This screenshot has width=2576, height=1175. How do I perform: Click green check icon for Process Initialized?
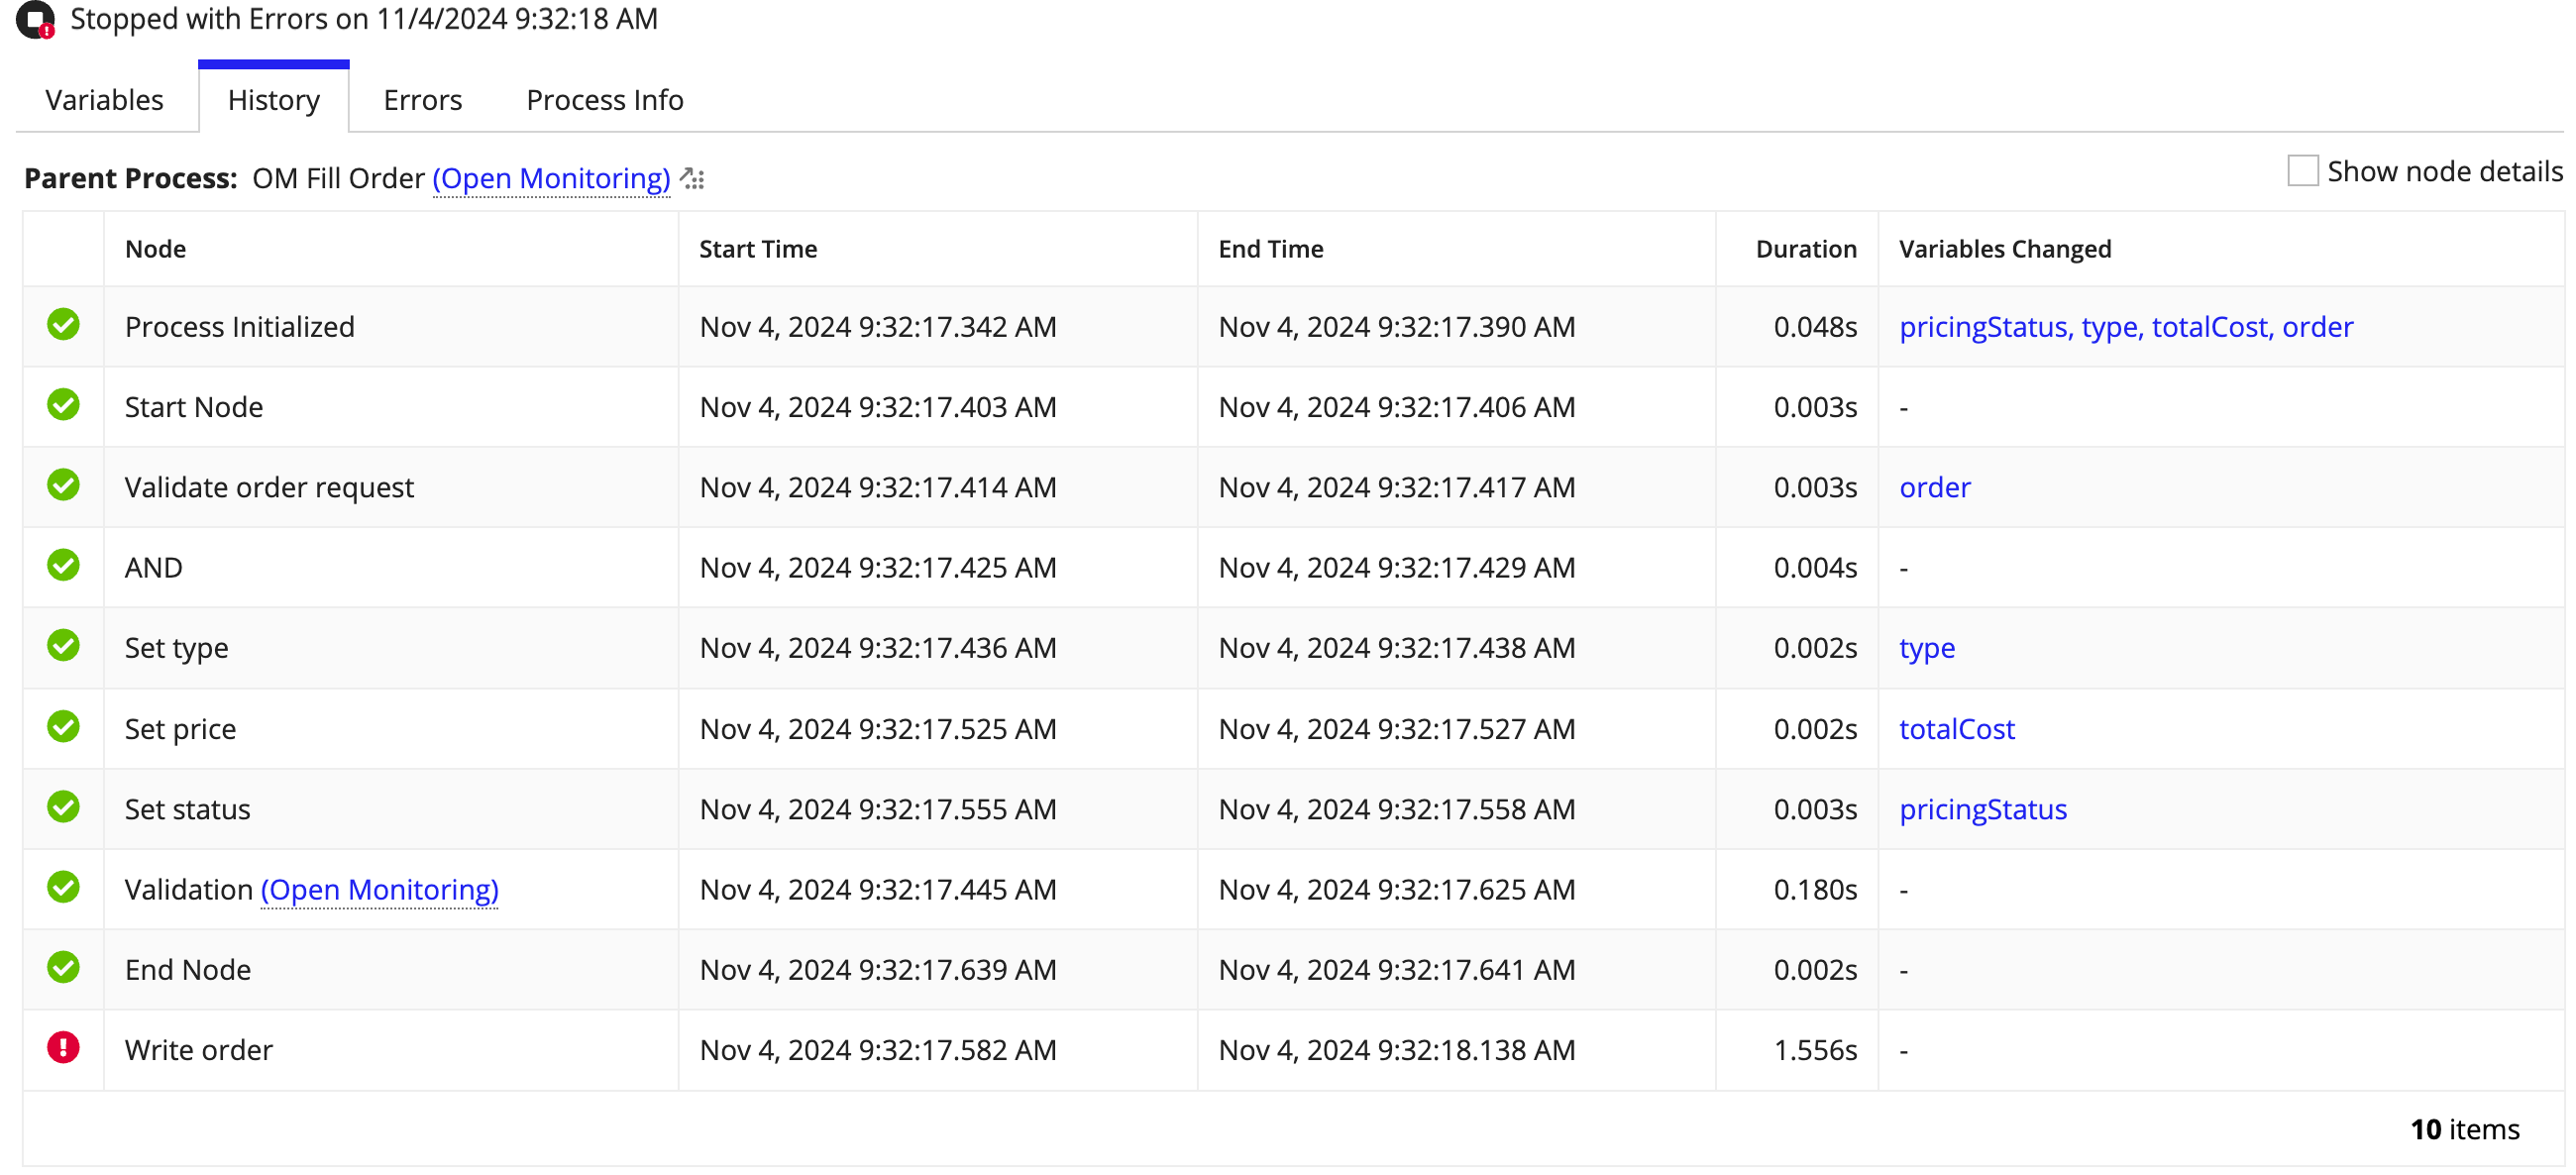click(63, 325)
